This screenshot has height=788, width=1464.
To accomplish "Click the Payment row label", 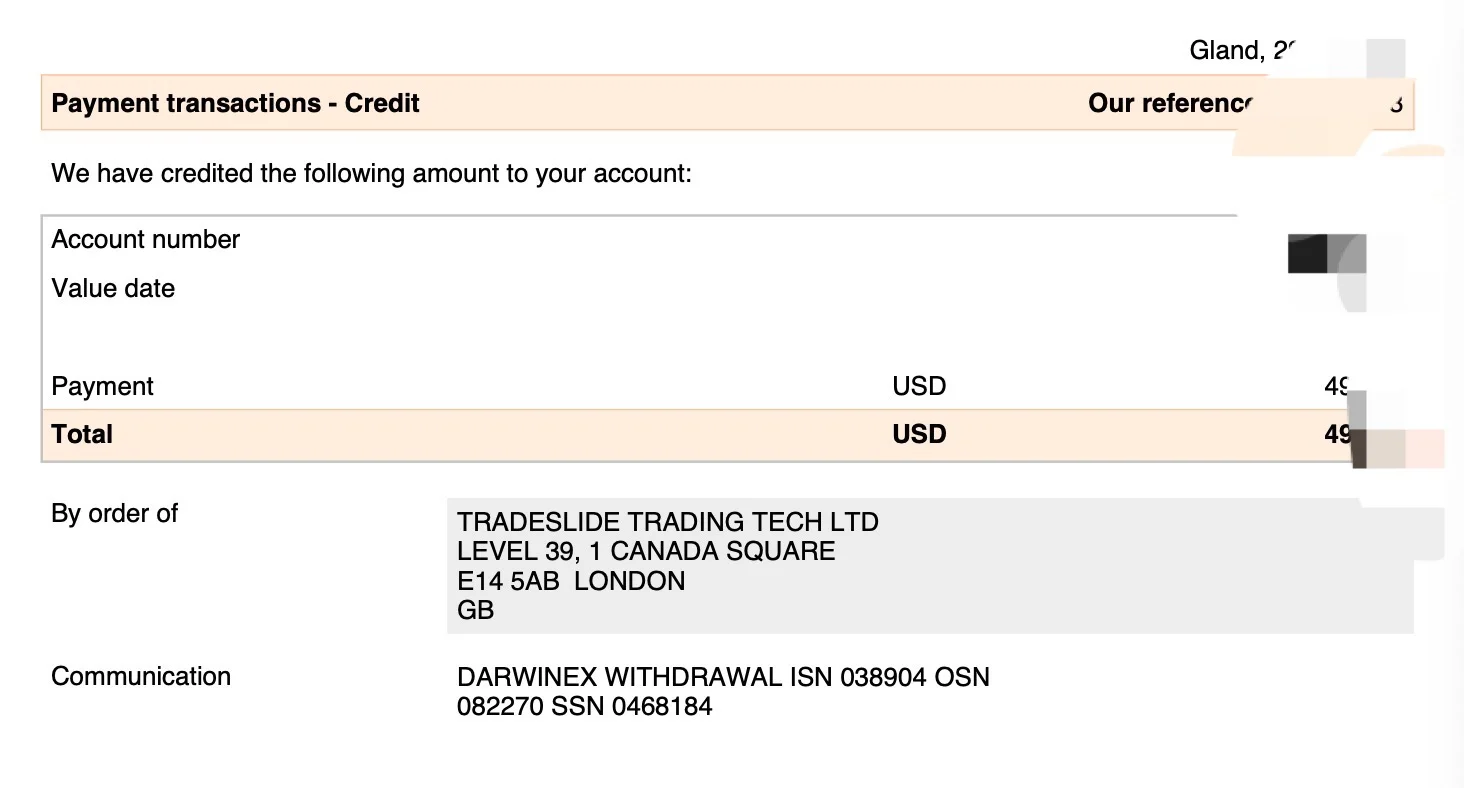I will (102, 387).
